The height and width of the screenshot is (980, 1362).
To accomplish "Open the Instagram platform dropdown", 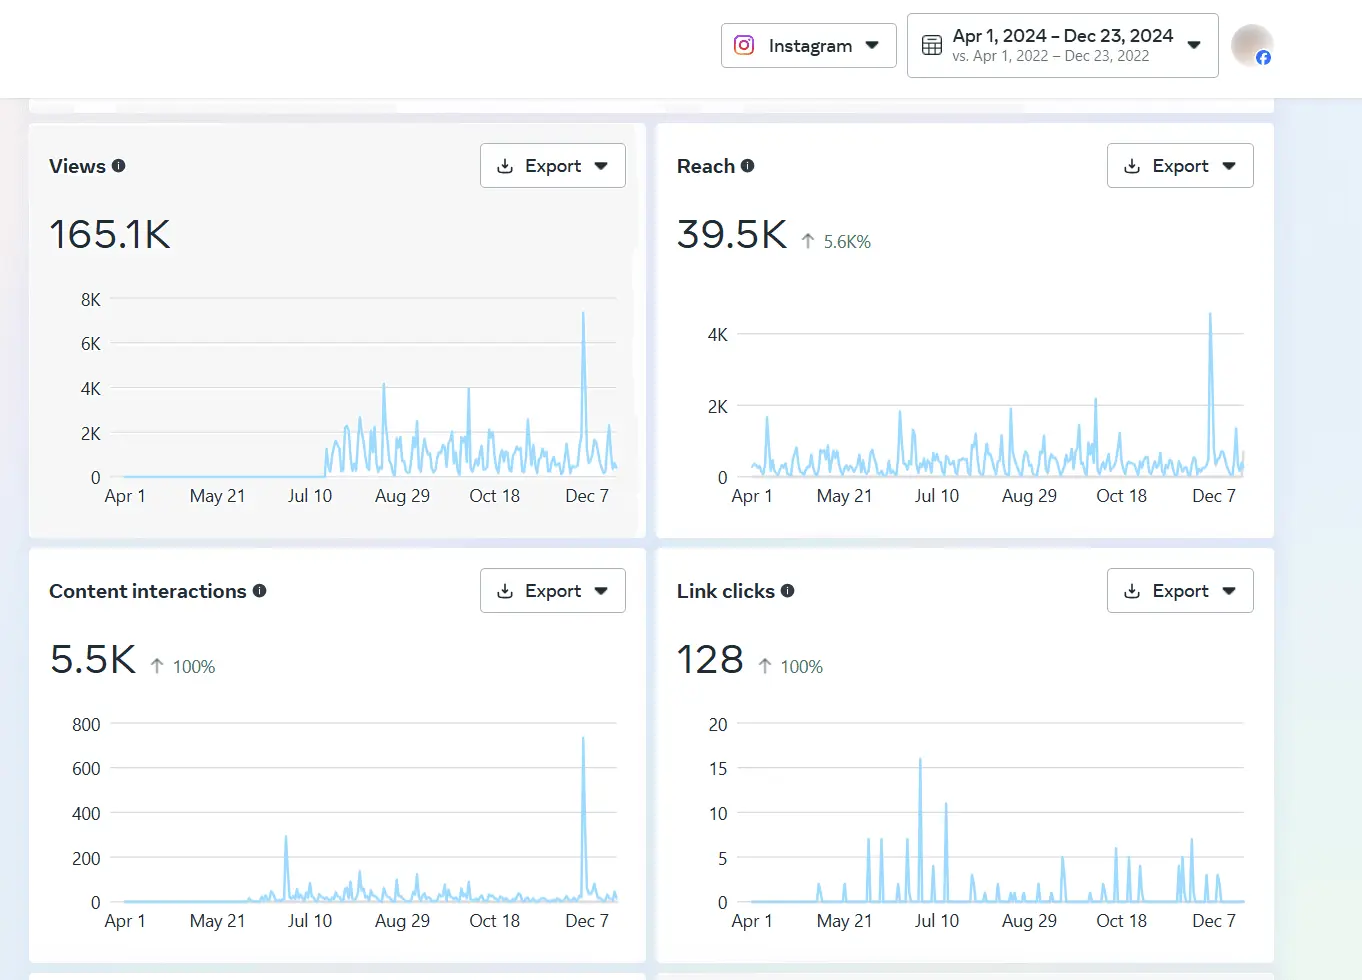I will point(808,45).
